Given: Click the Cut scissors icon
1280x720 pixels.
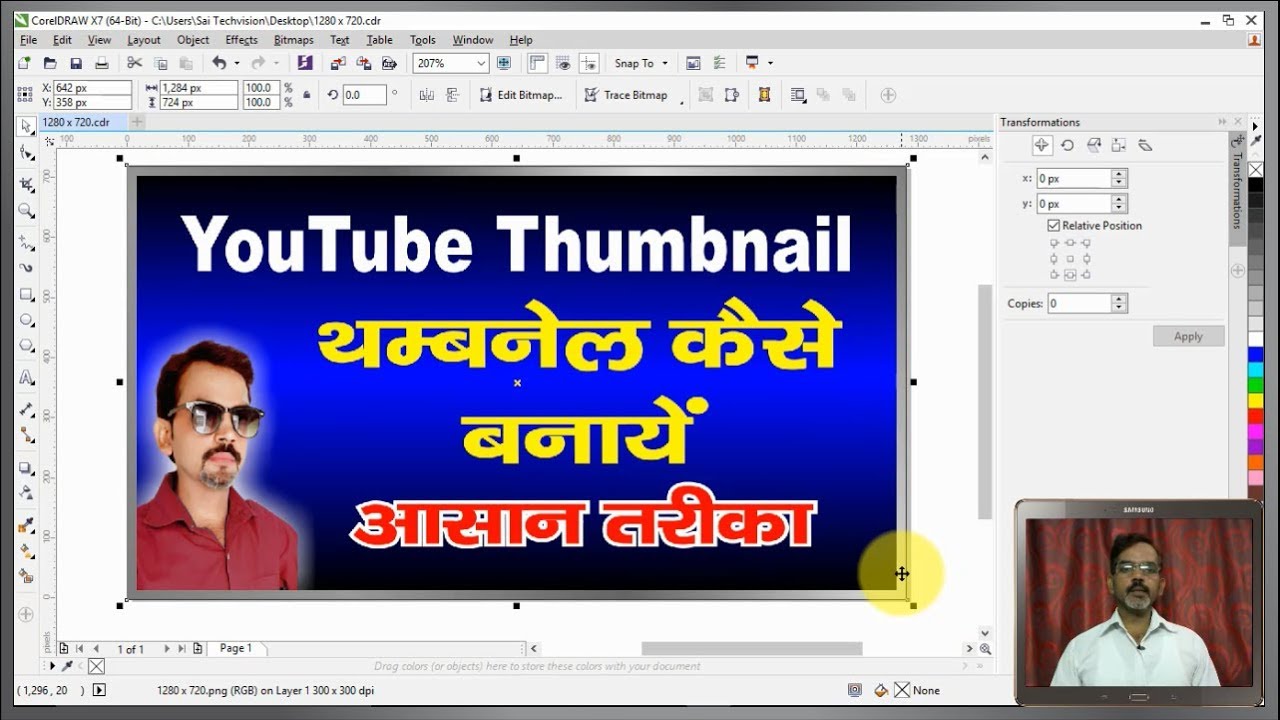Looking at the screenshot, I should pos(134,63).
